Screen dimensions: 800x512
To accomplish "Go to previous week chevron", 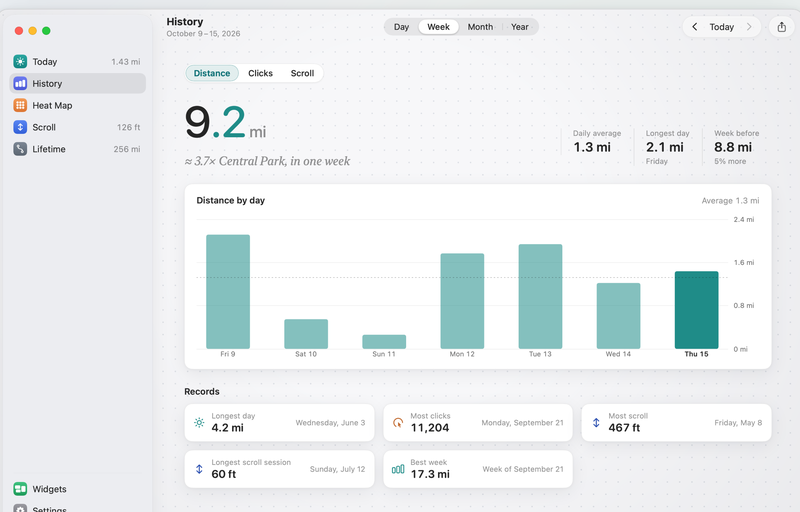I will [x=694, y=27].
